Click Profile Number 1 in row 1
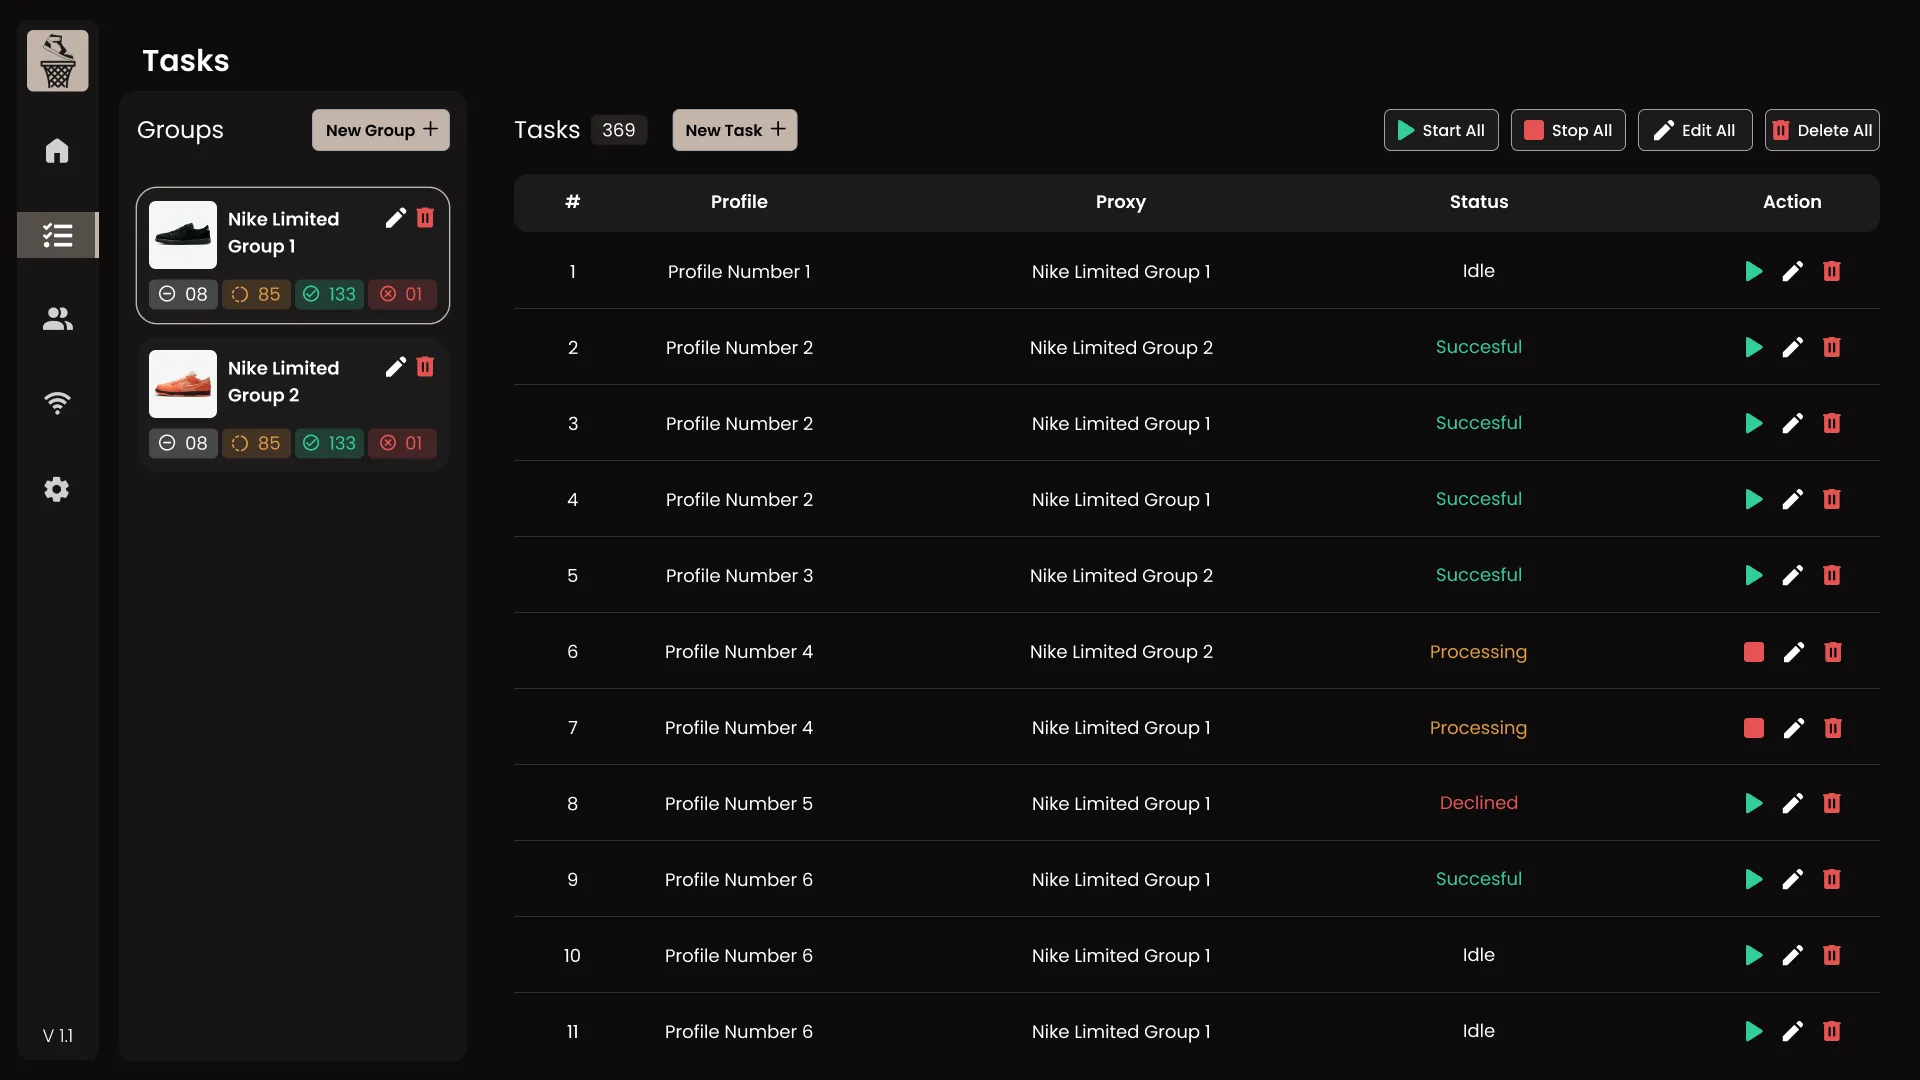Viewport: 1920px width, 1080px height. click(x=739, y=272)
